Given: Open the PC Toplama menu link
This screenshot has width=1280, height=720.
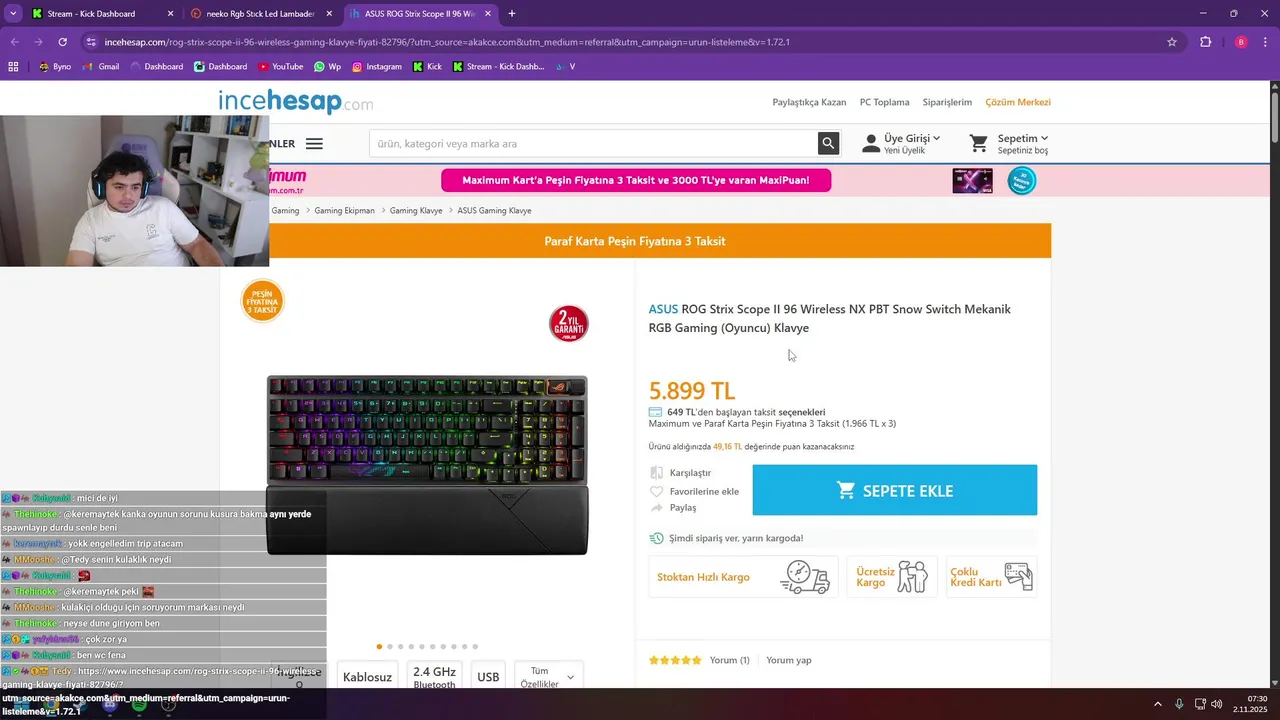Looking at the screenshot, I should point(884,102).
